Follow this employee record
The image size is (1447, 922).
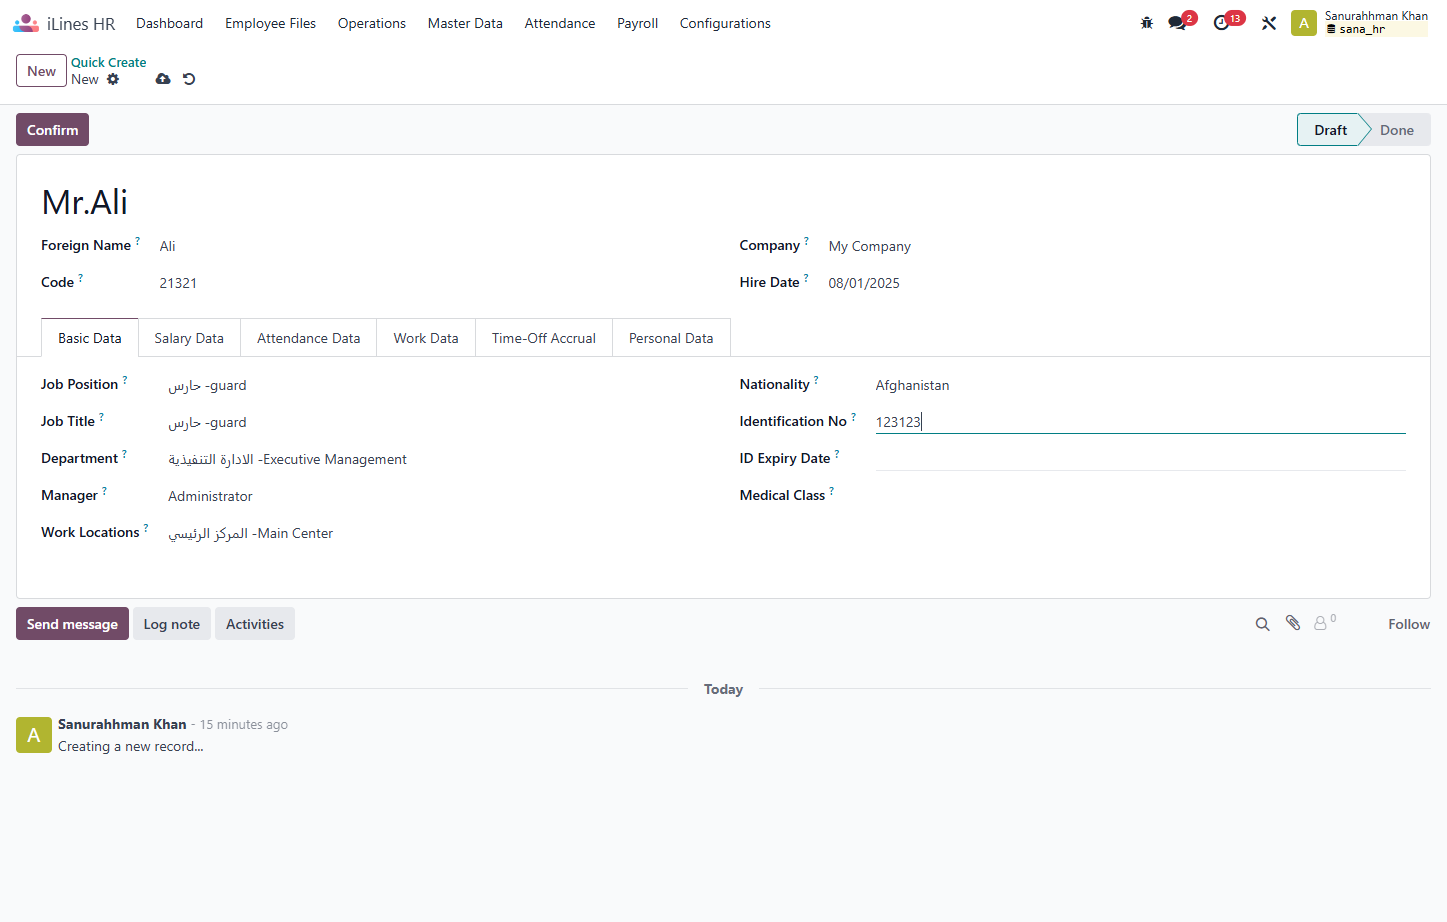point(1408,624)
